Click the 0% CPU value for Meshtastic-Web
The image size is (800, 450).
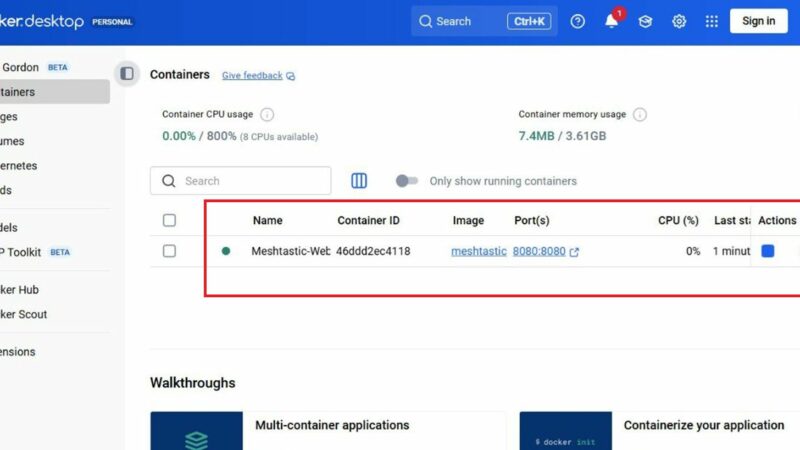693,251
